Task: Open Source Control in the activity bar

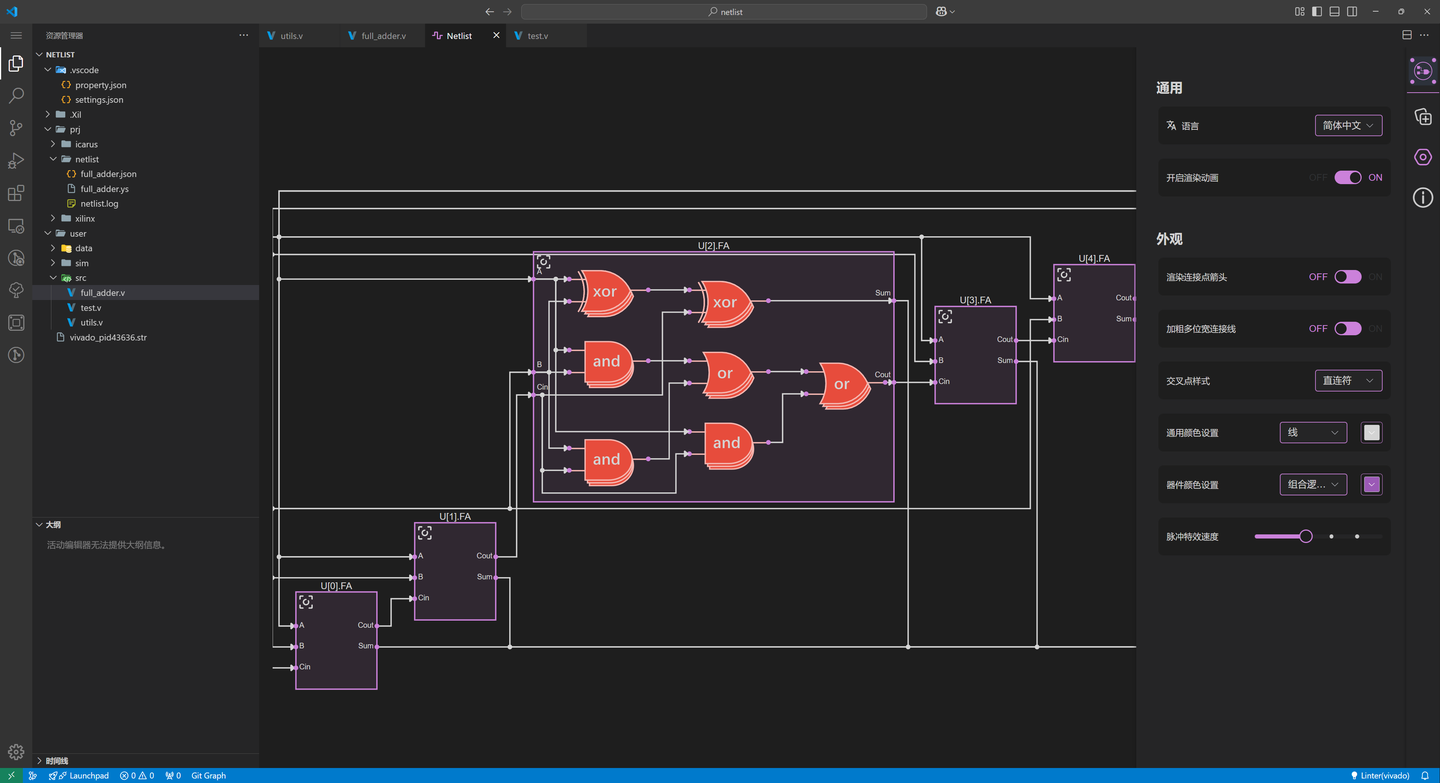Action: [15, 128]
